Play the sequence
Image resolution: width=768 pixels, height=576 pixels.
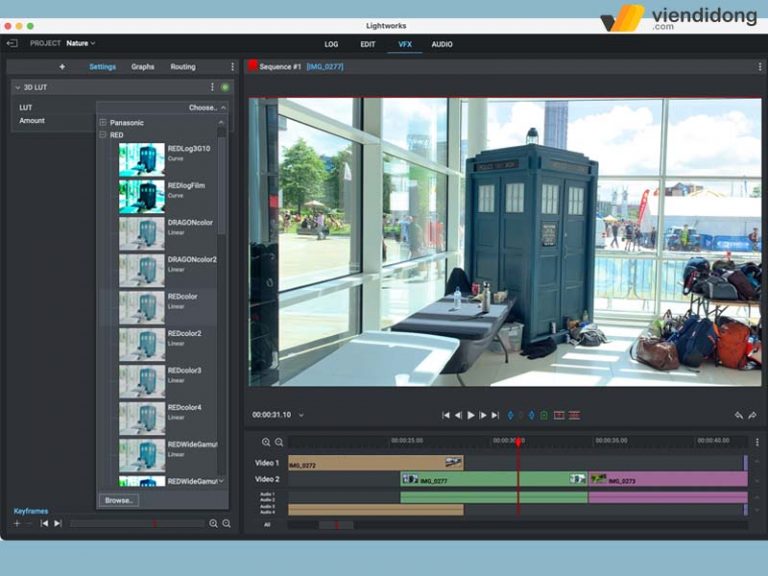[471, 415]
